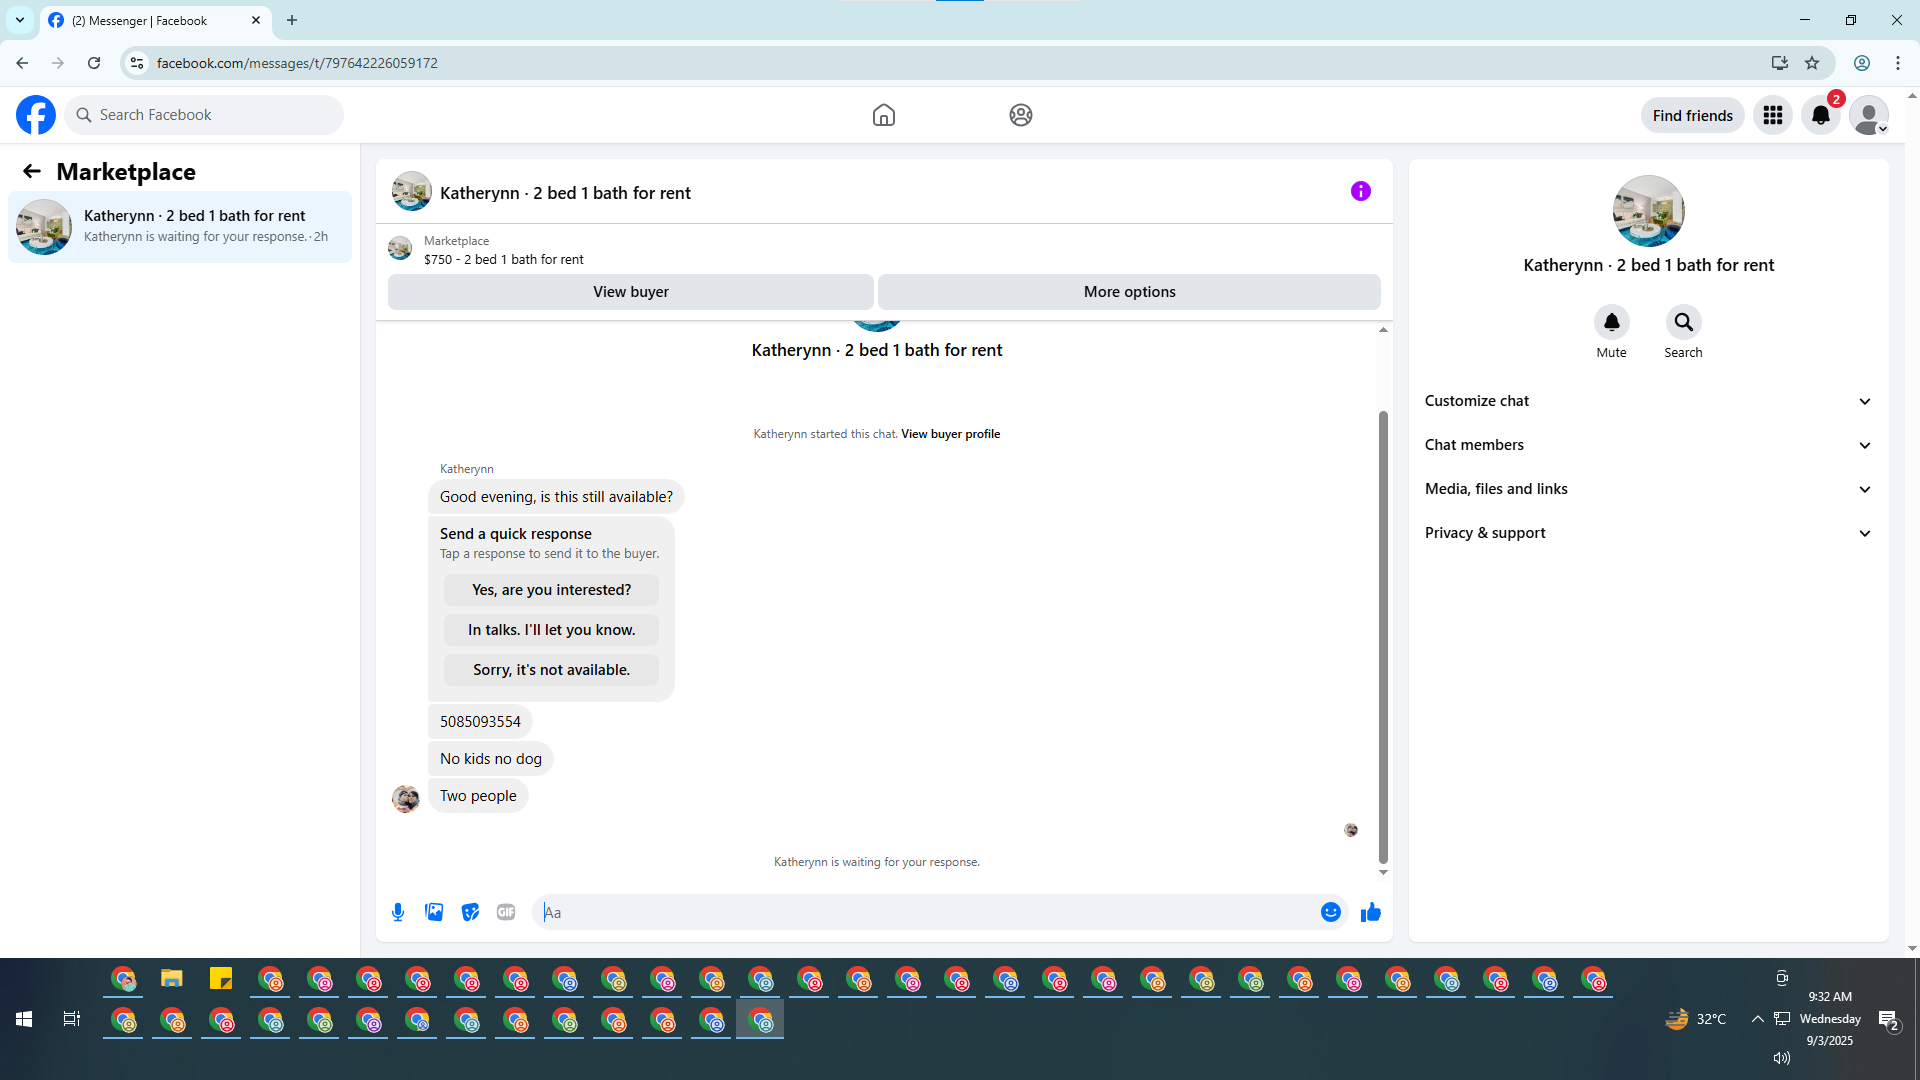
Task: Click the Find friends button
Action: click(x=1693, y=115)
